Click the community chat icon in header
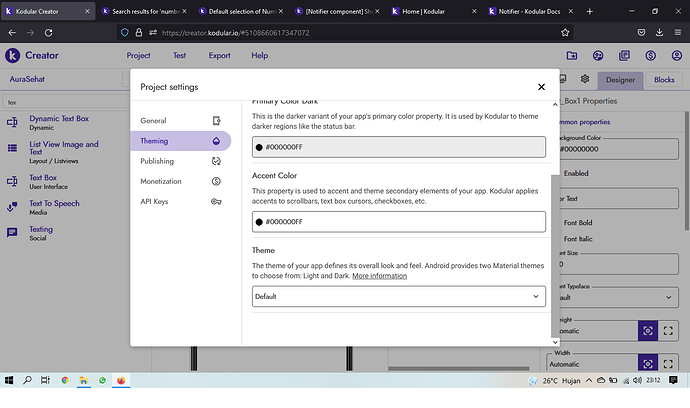The image size is (690, 408). (x=598, y=55)
